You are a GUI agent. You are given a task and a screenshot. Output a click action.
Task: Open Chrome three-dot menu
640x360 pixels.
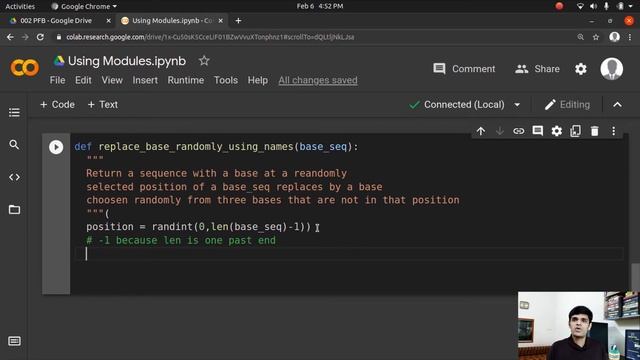[x=630, y=37]
